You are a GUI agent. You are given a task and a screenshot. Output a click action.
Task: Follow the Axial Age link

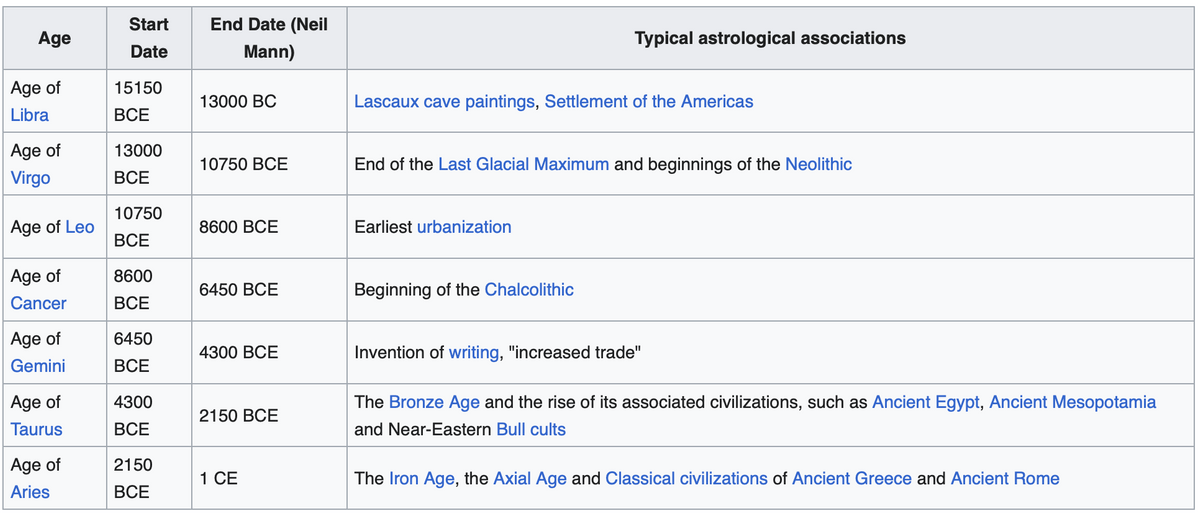(530, 478)
